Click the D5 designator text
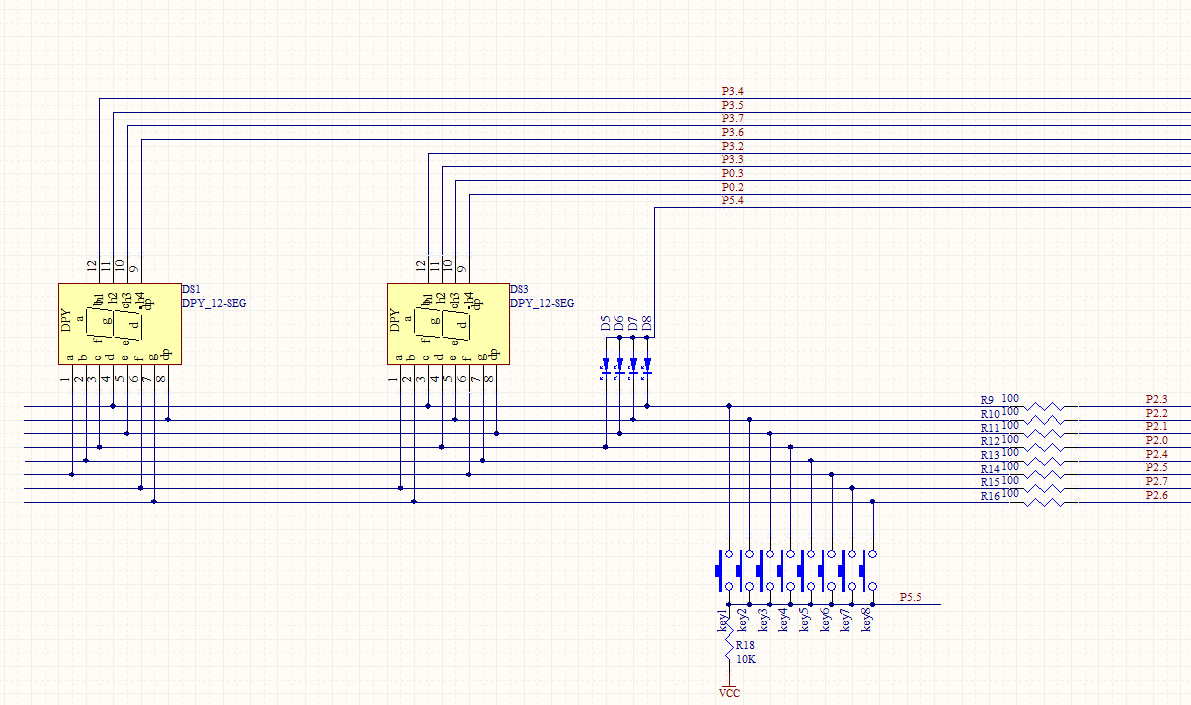This screenshot has width=1191, height=705. pyautogui.click(x=605, y=324)
